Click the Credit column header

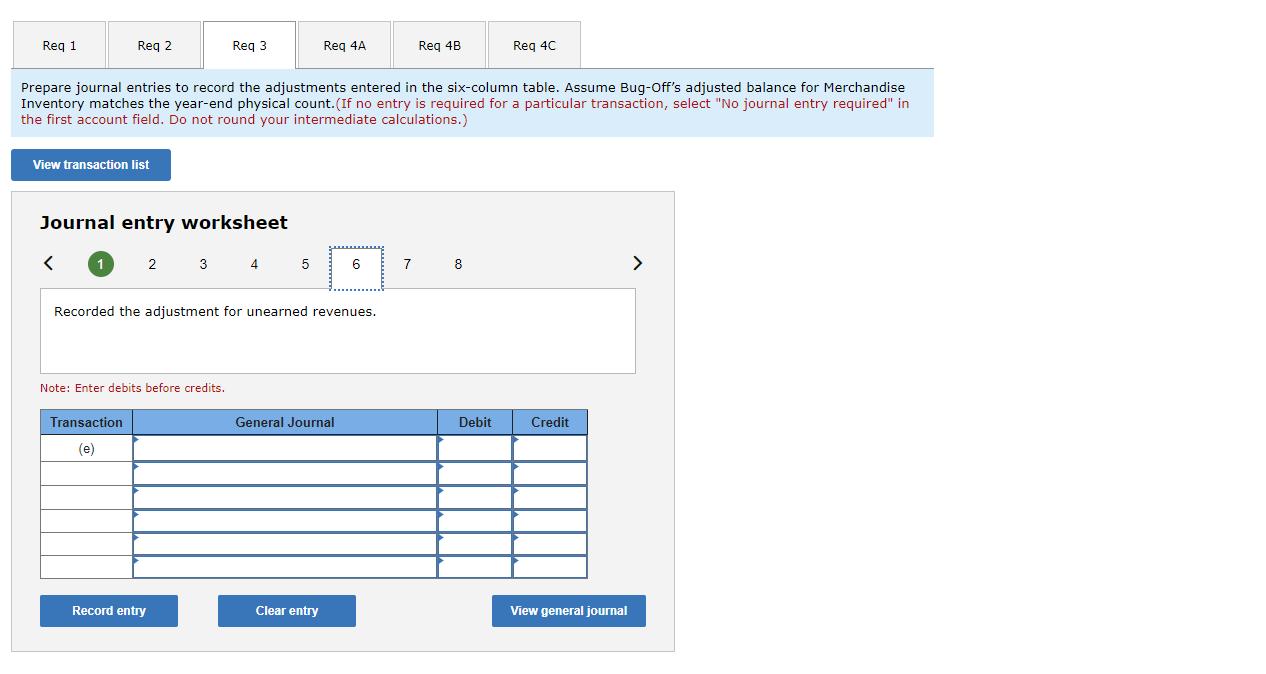tap(550, 422)
